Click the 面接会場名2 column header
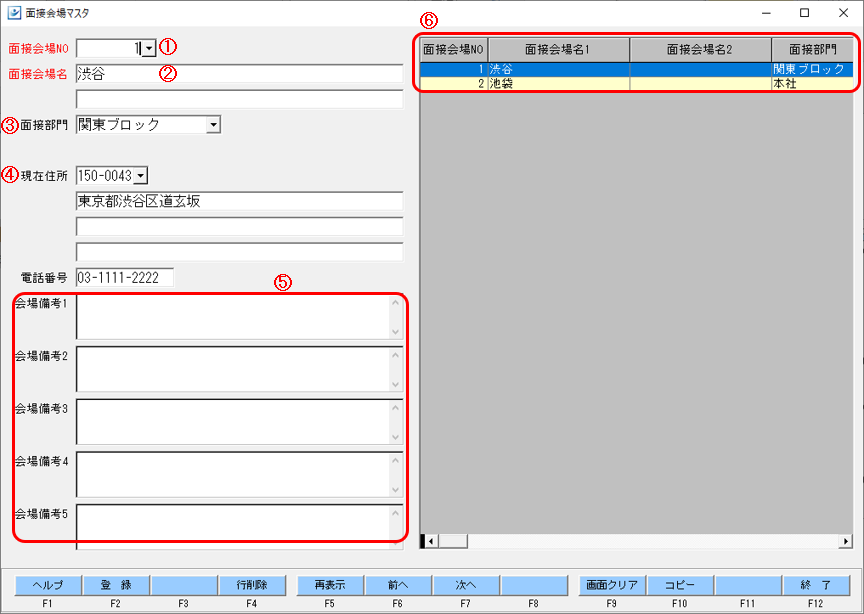 click(700, 50)
